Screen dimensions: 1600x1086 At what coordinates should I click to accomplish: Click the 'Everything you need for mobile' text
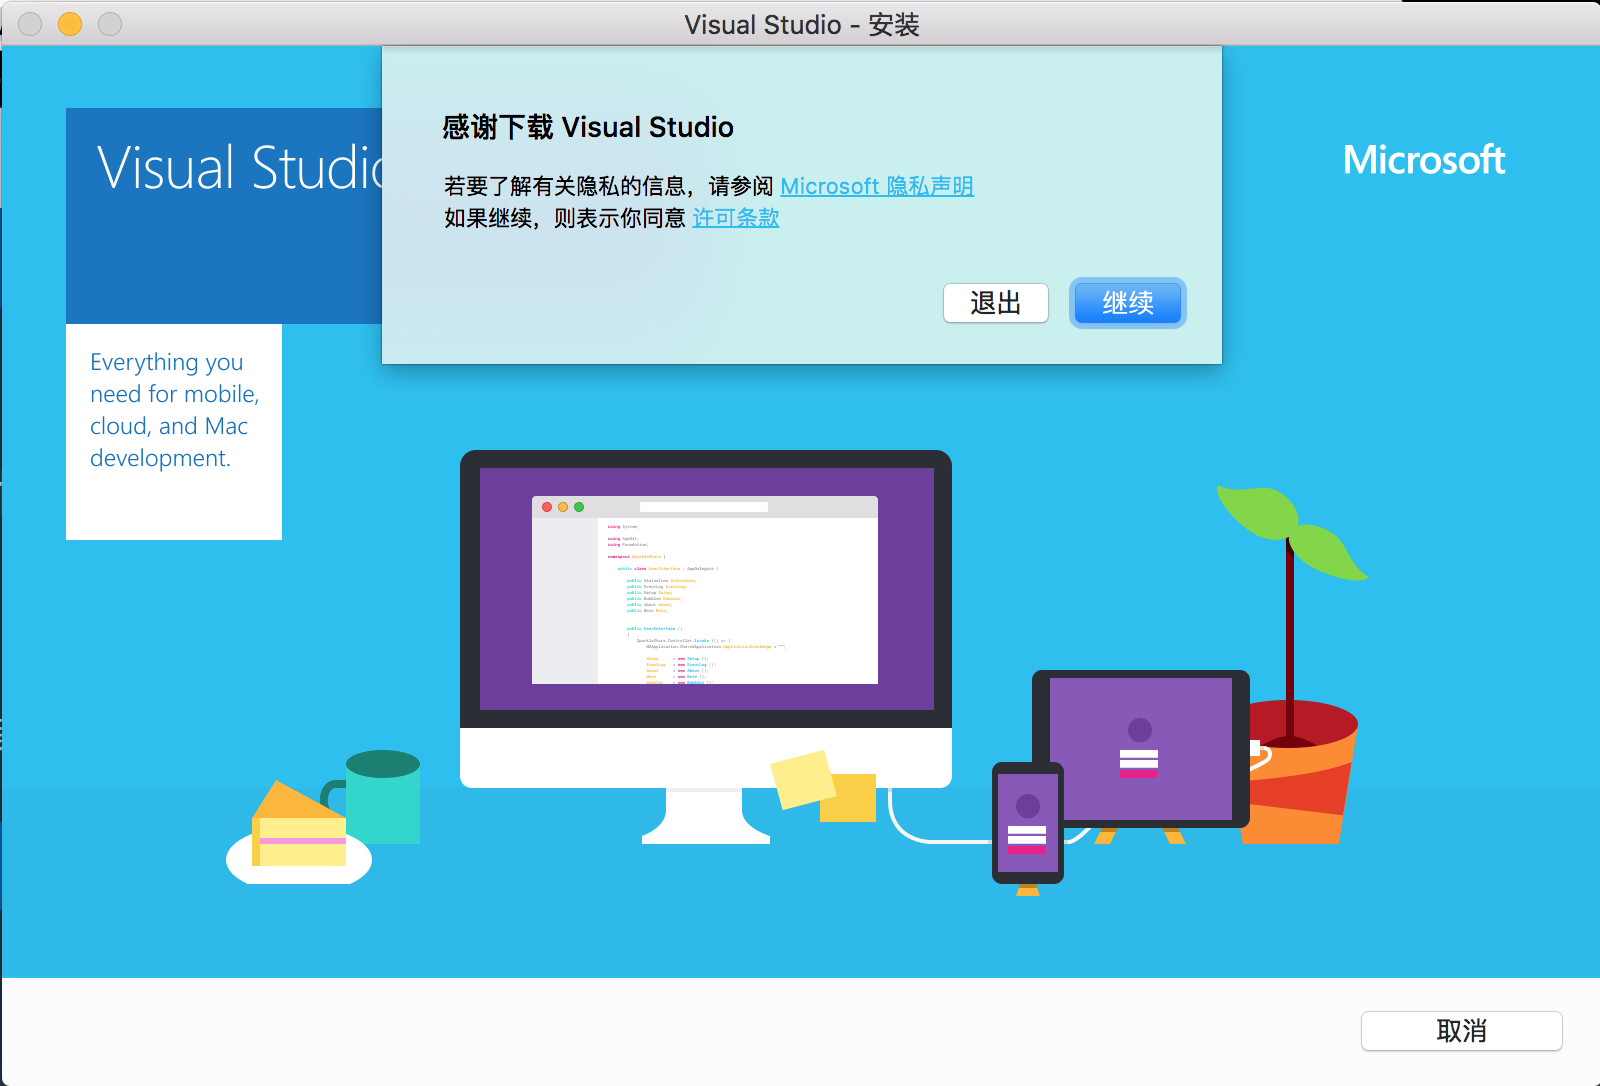(x=174, y=410)
